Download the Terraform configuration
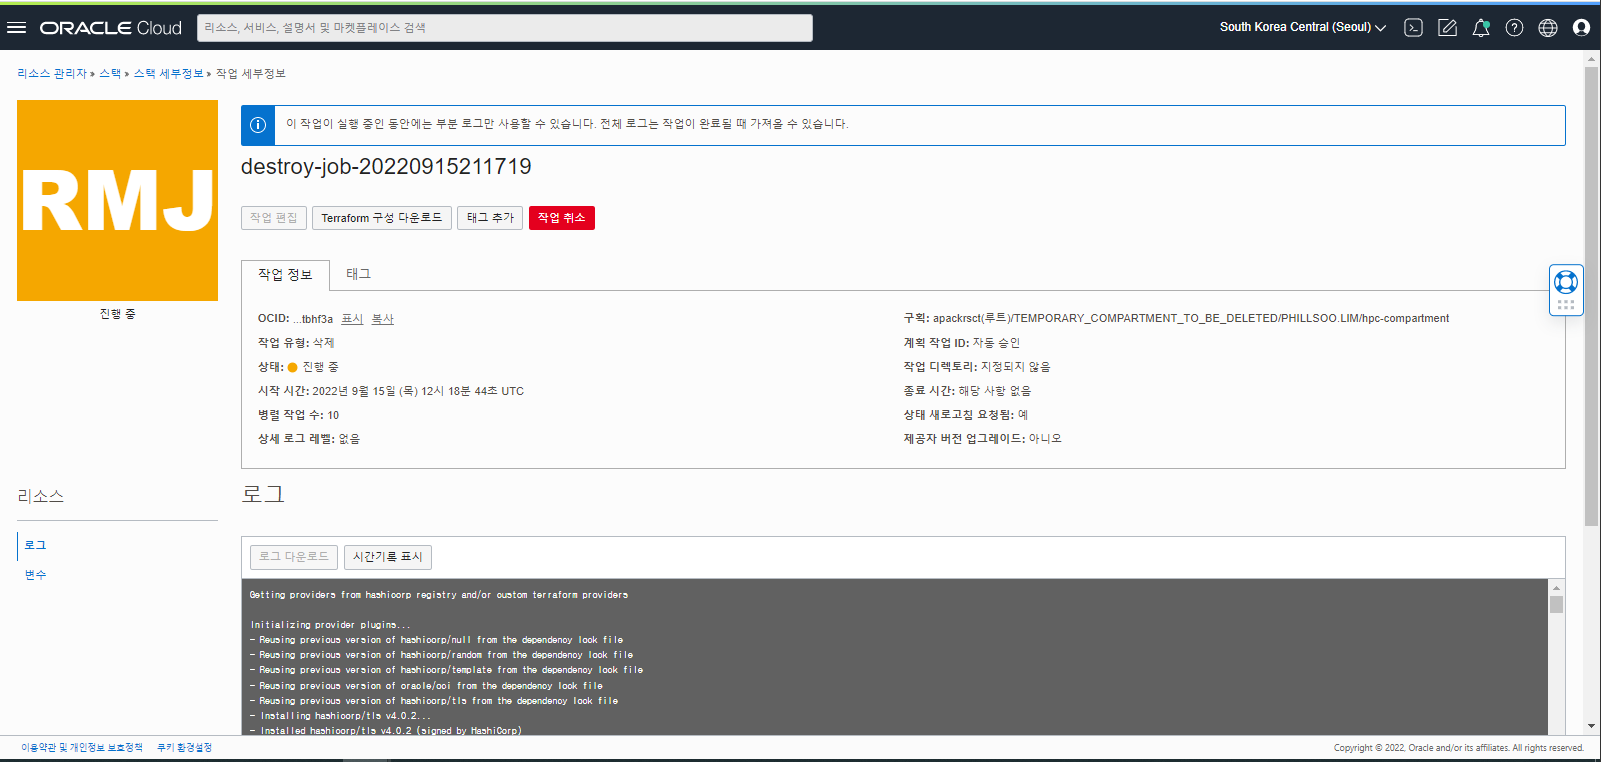Image resolution: width=1601 pixels, height=762 pixels. (x=382, y=218)
